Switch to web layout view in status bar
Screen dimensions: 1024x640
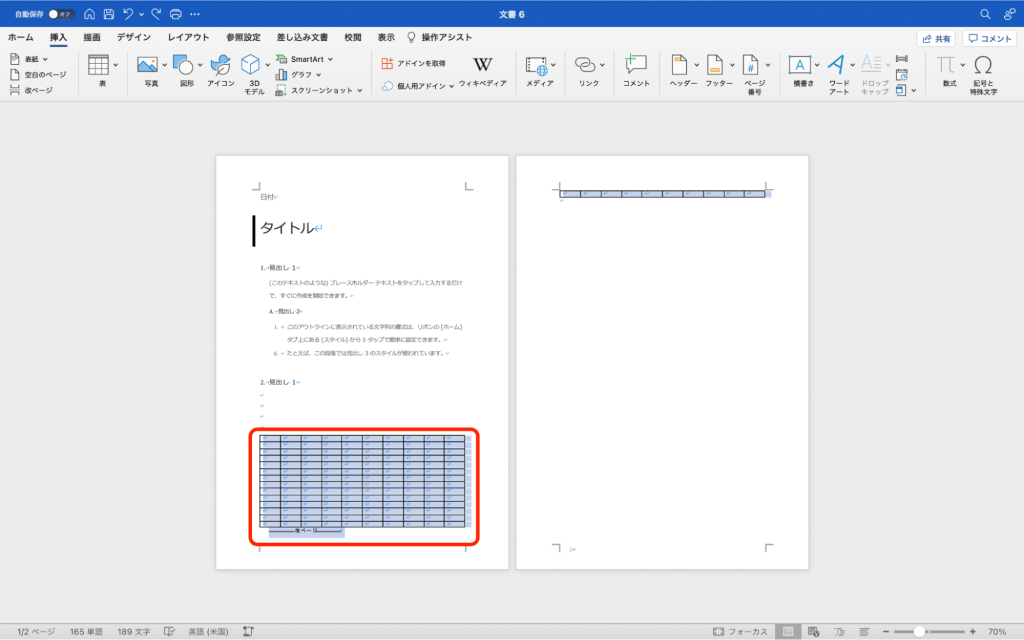point(814,632)
